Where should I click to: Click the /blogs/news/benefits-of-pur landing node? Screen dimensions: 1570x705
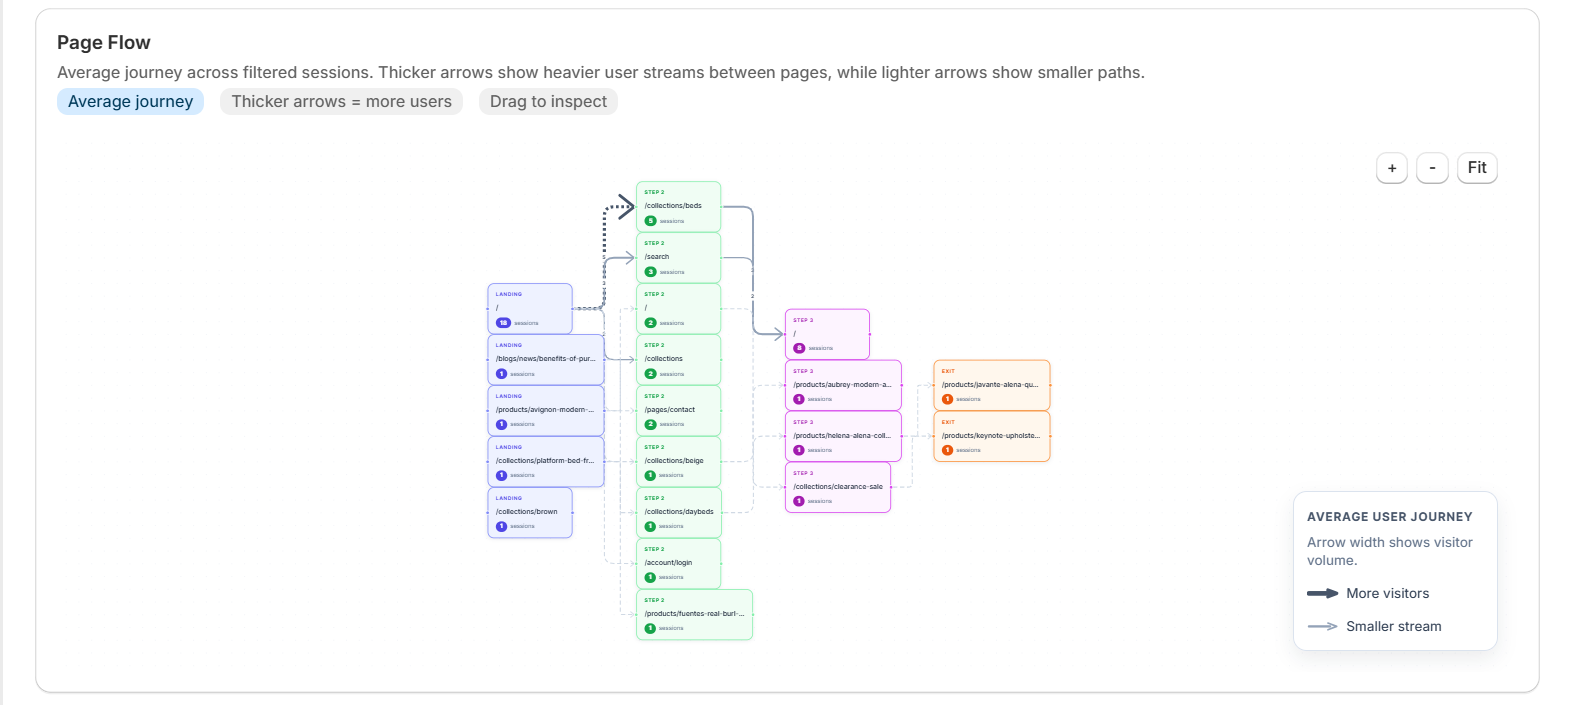tap(546, 359)
